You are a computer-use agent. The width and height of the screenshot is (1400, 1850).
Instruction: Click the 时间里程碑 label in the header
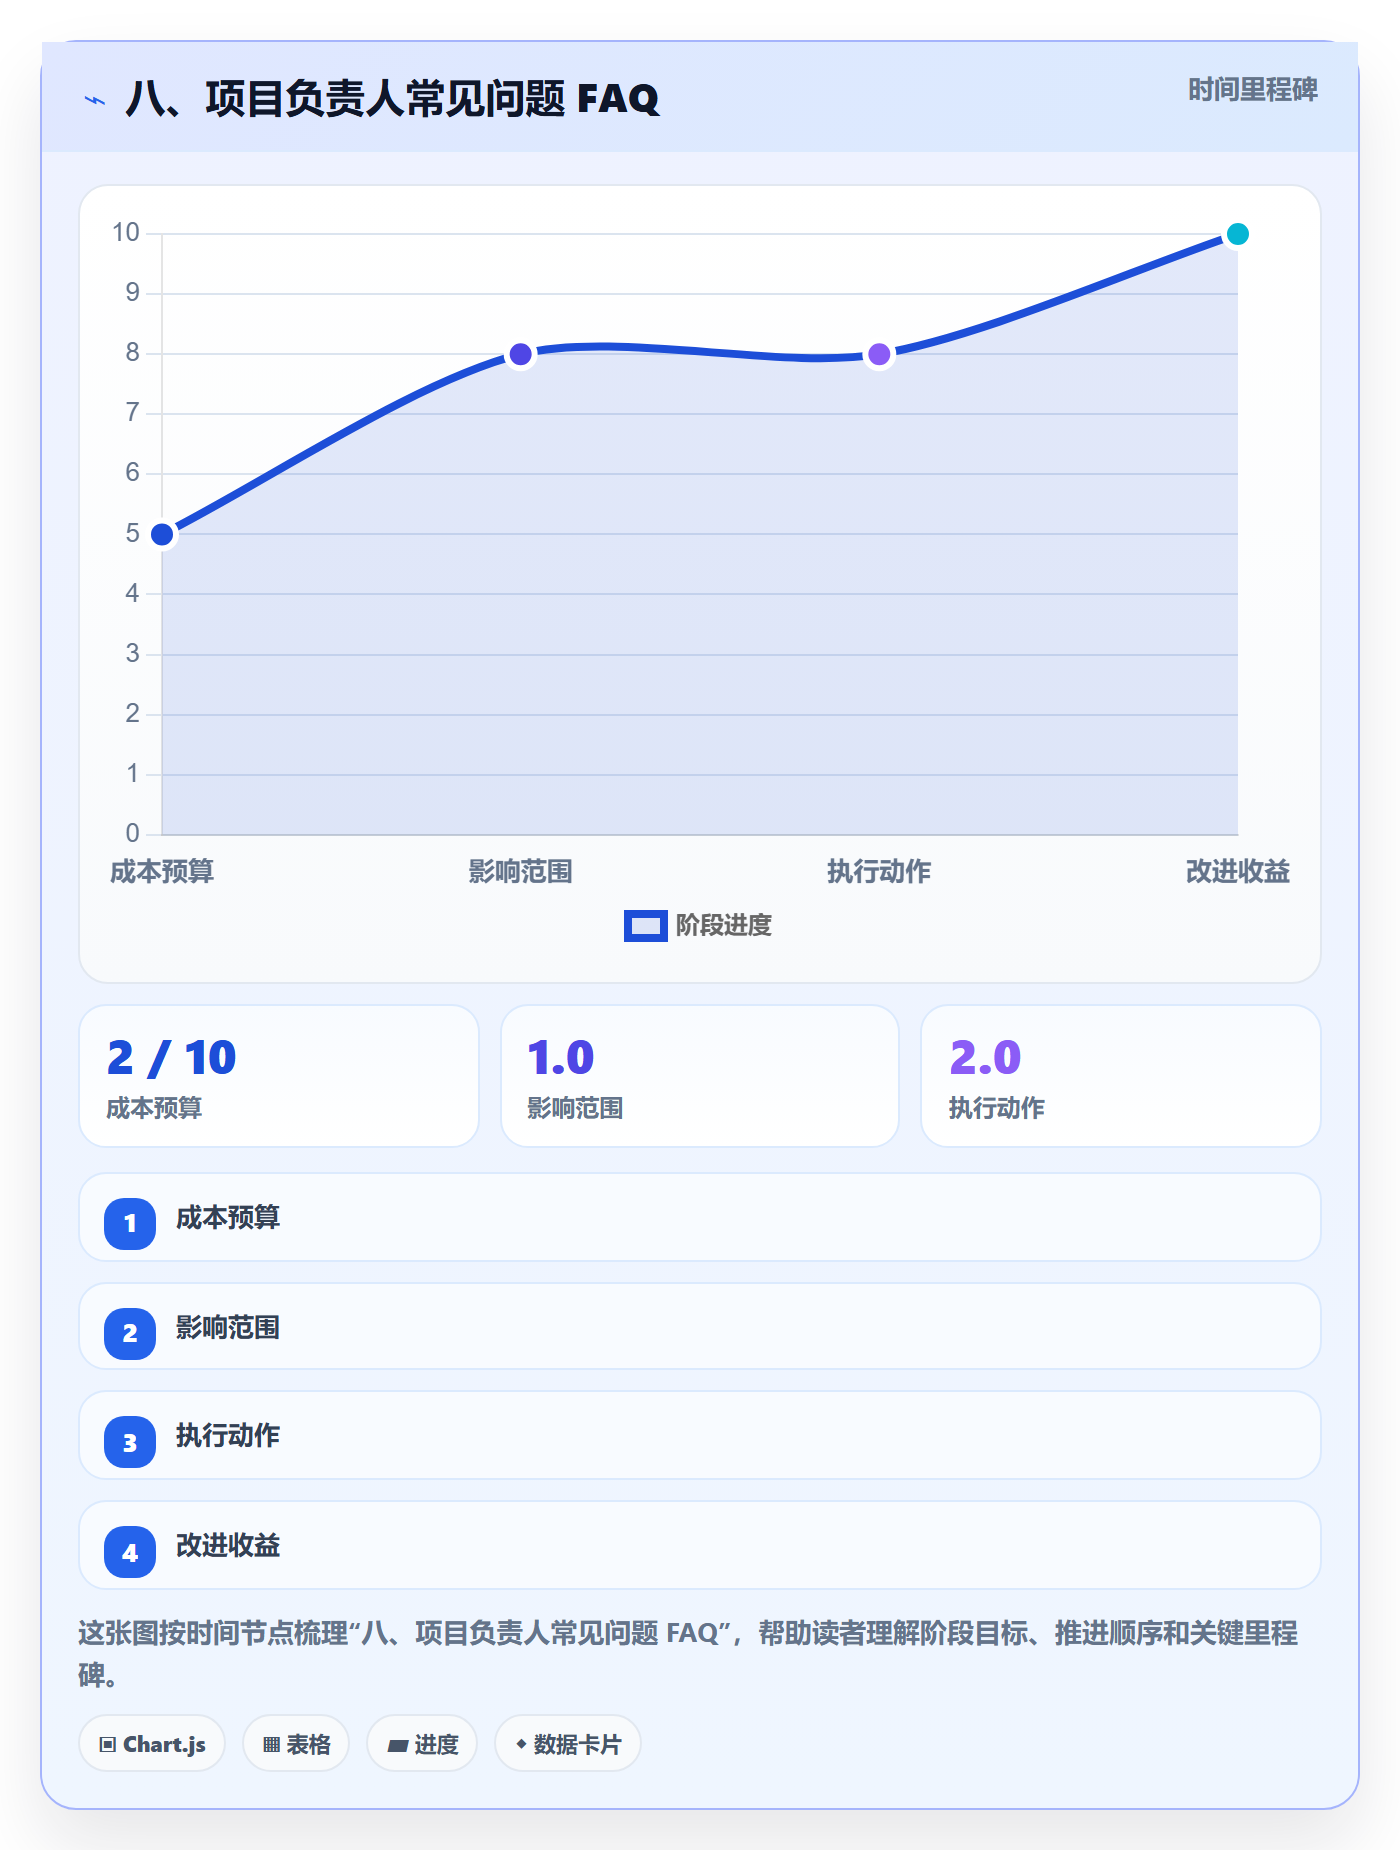tap(1252, 90)
